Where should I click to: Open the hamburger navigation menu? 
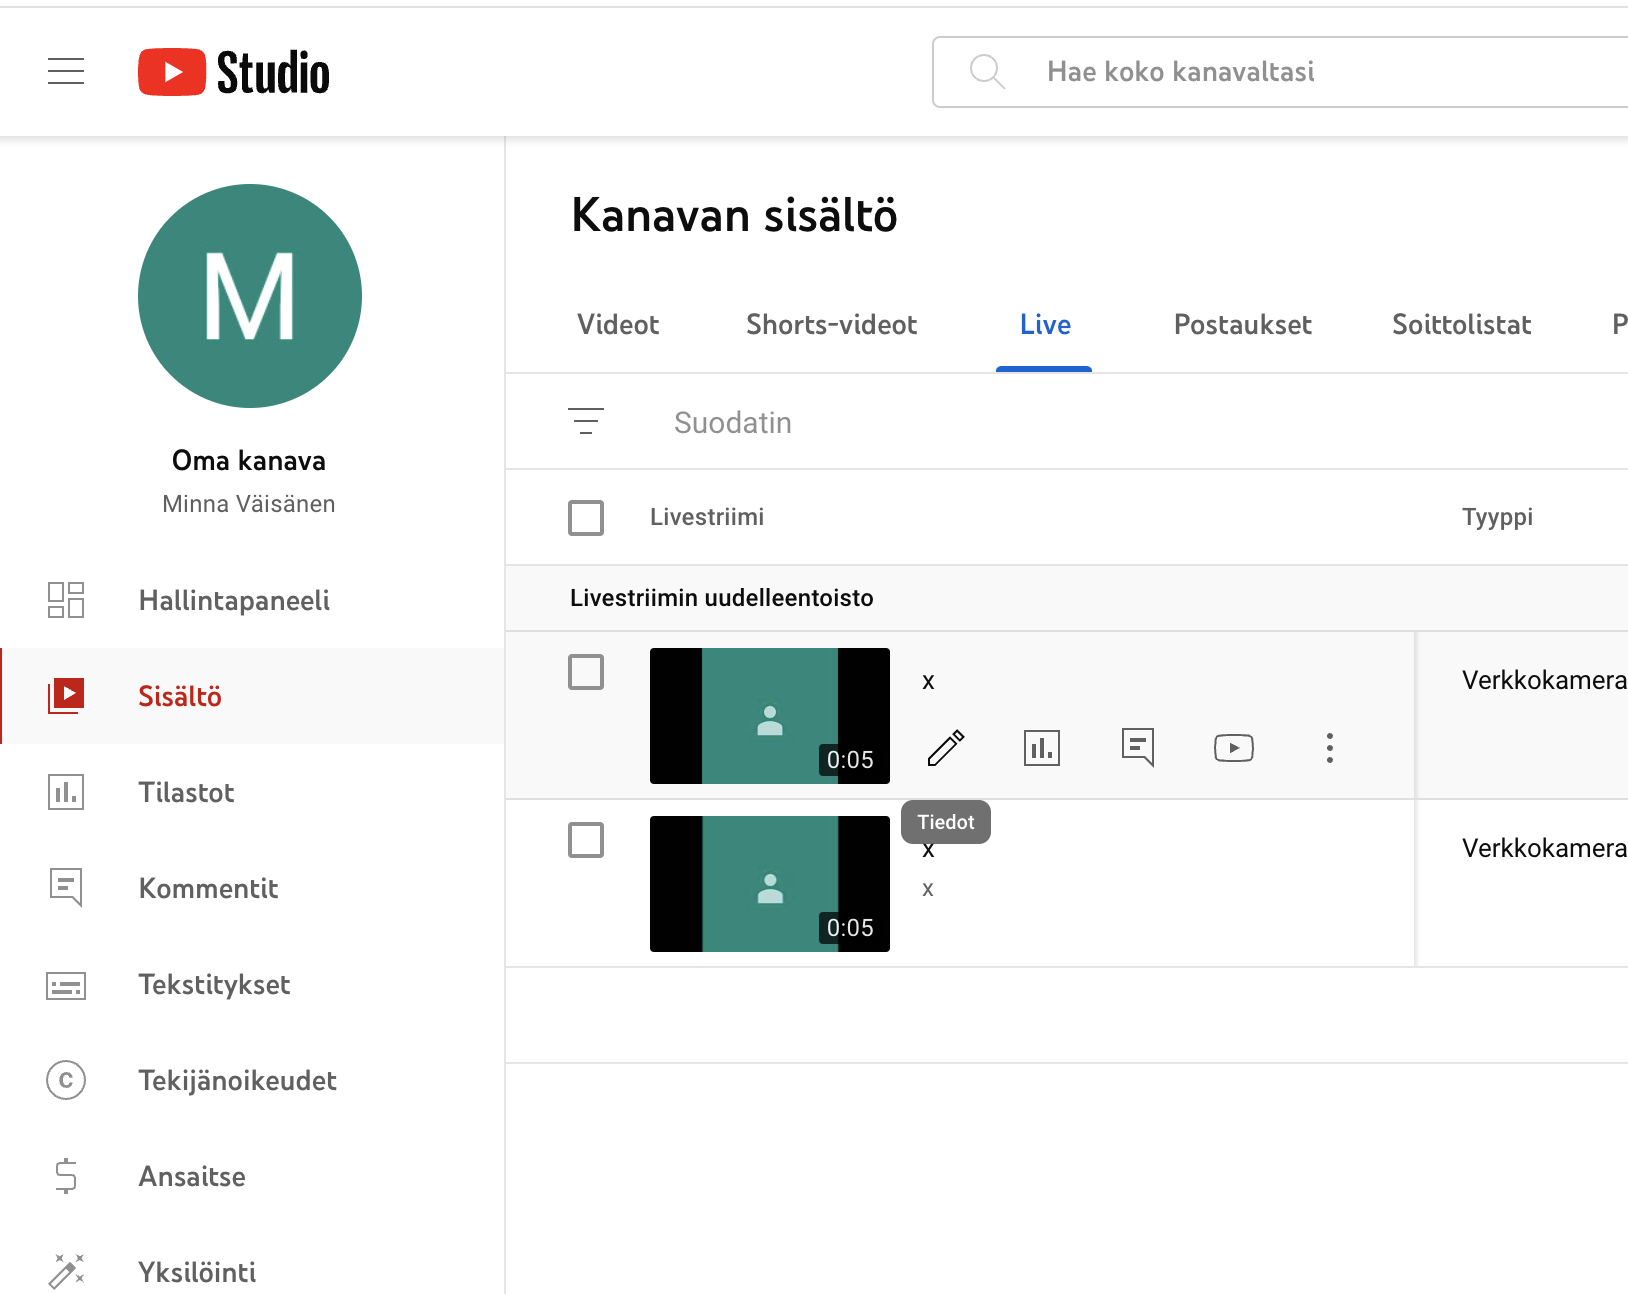pos(66,72)
